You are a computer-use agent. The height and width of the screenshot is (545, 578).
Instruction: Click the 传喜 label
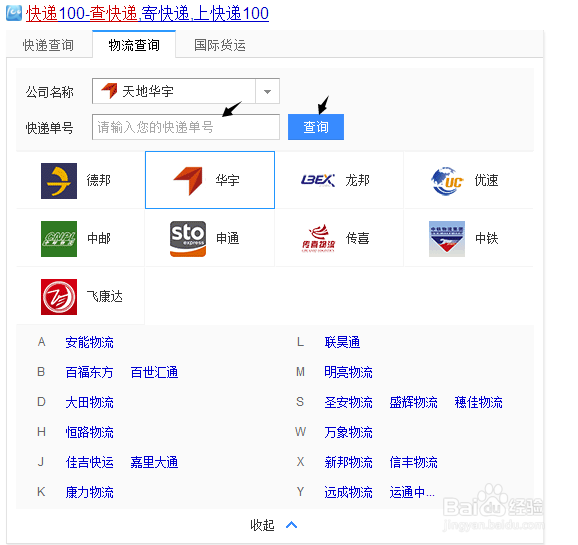(x=357, y=238)
